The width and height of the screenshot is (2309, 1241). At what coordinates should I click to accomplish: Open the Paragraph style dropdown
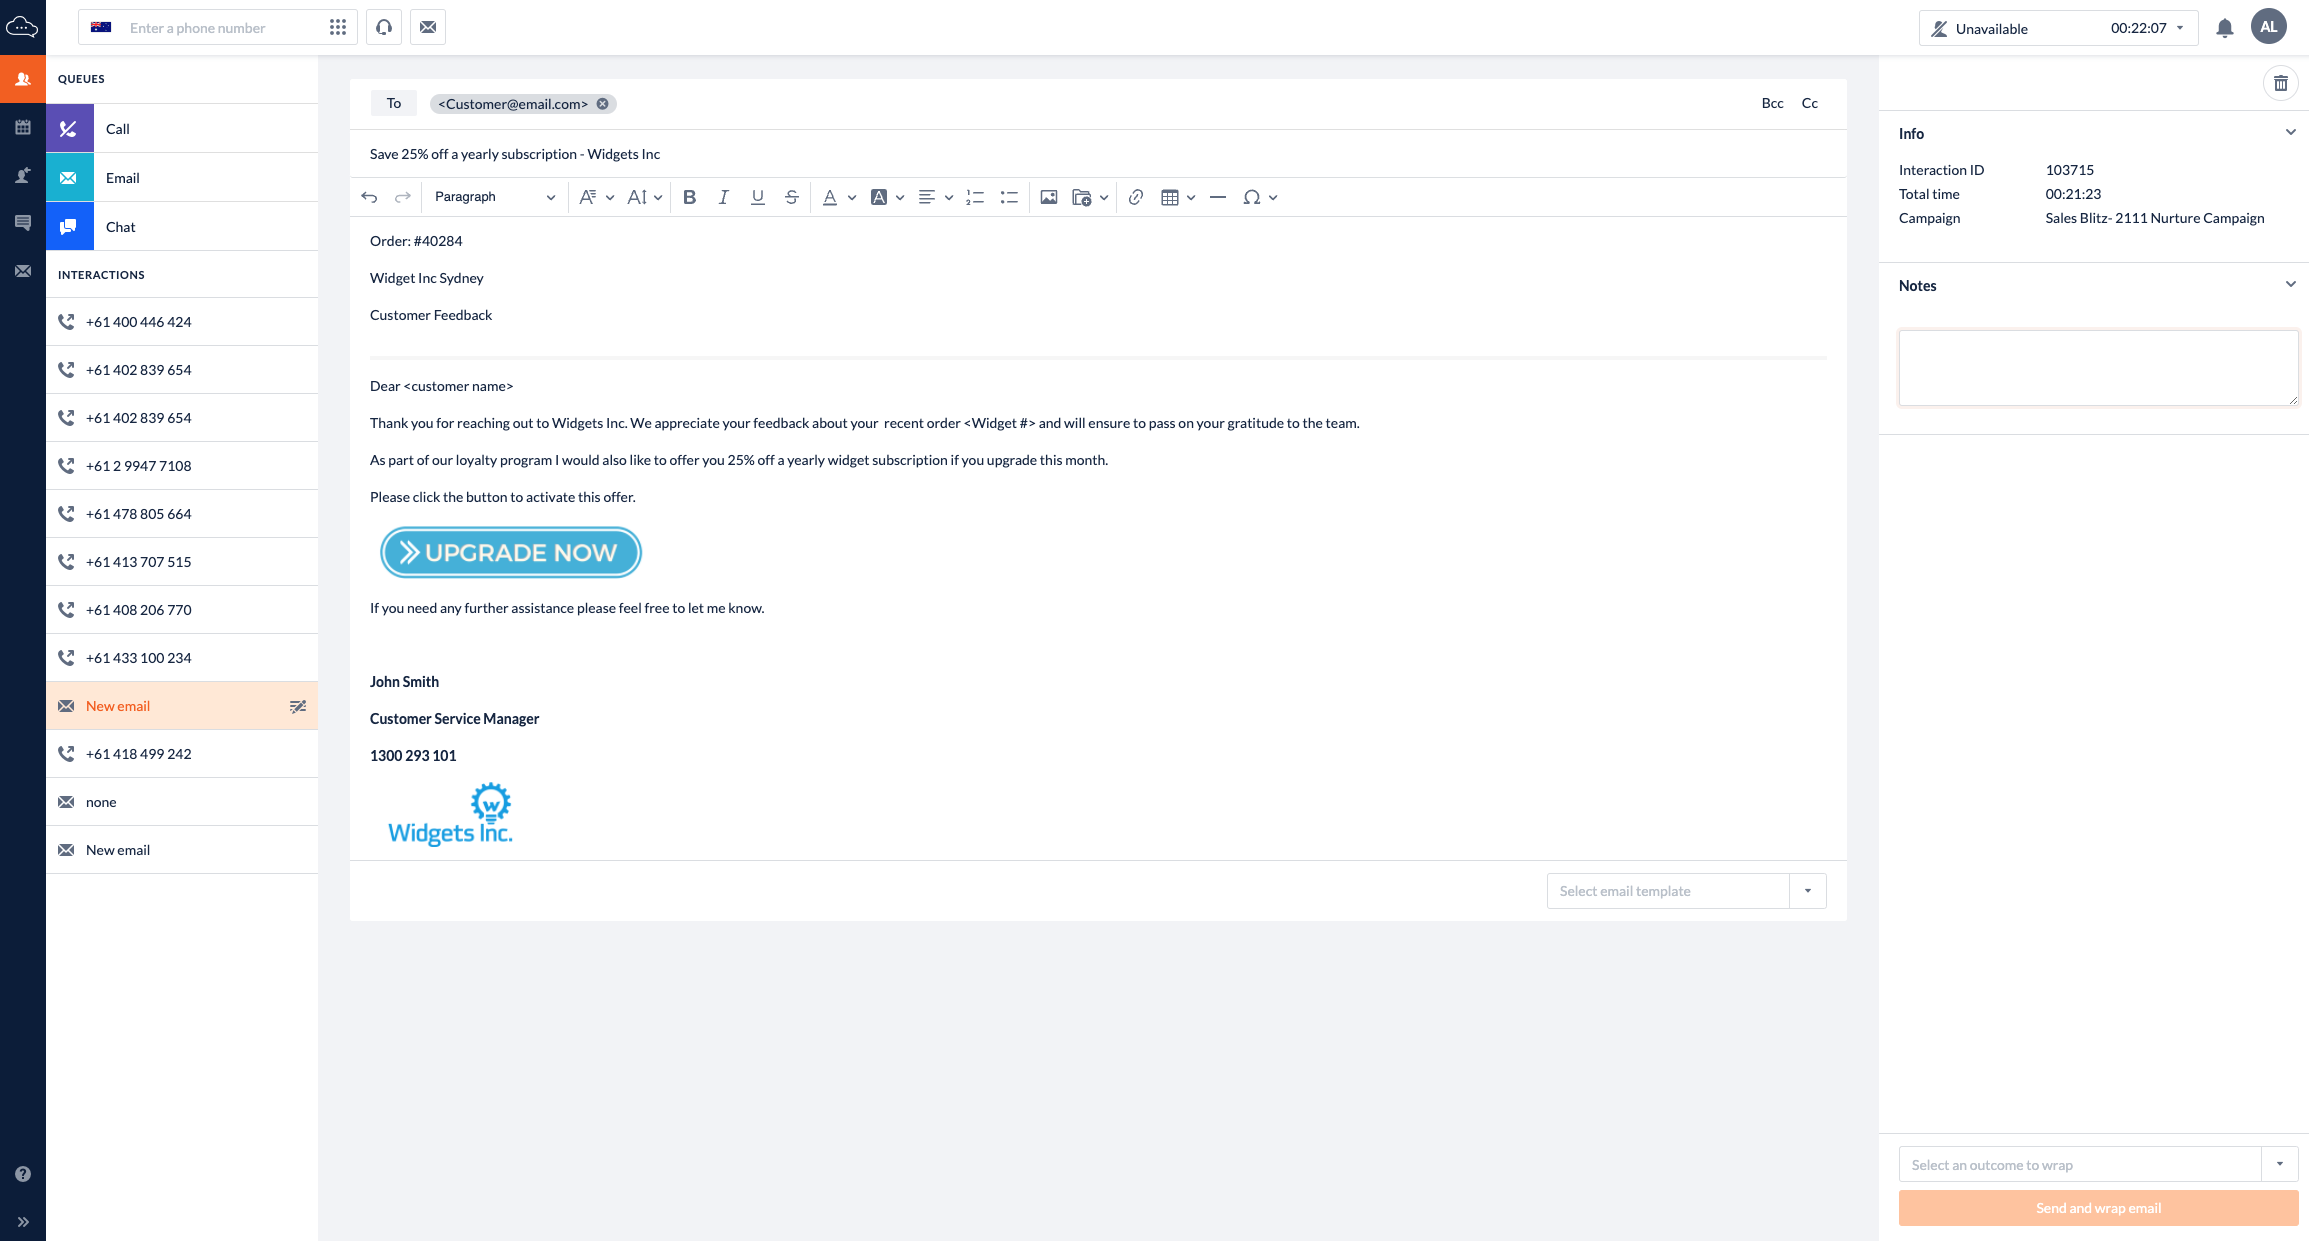point(492,197)
